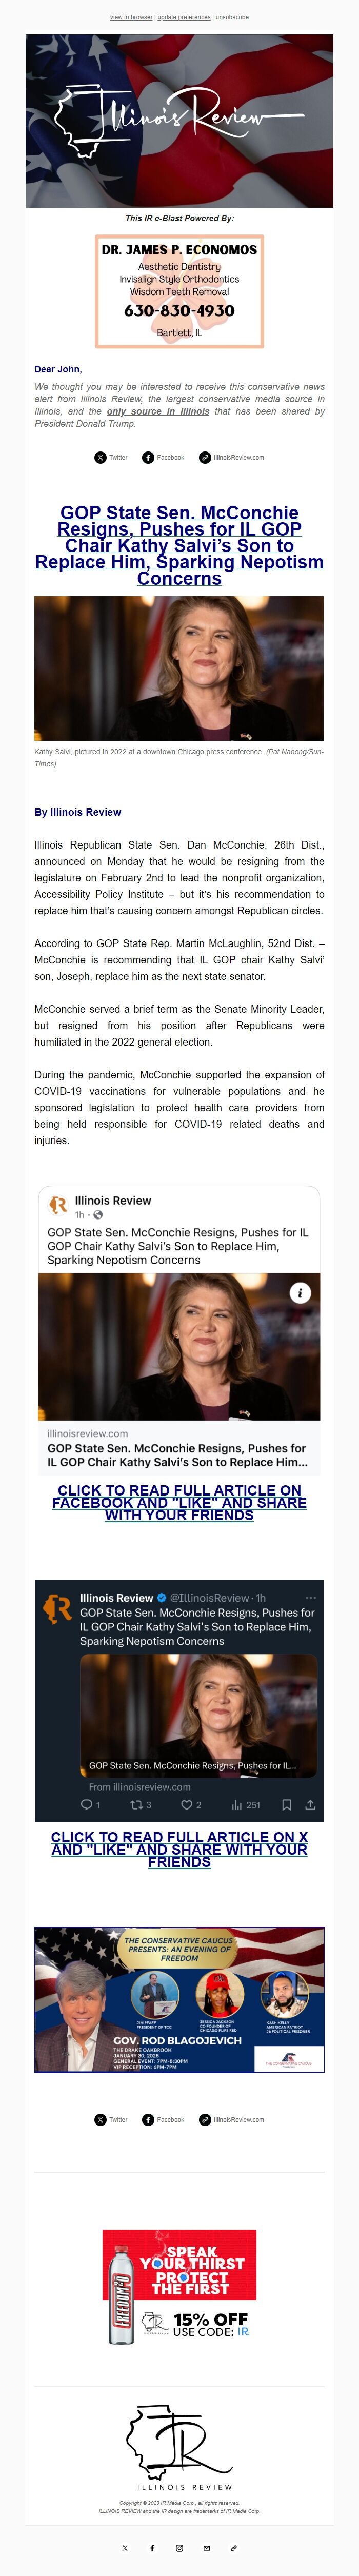
Task: Click 'Click to read full article on Facebook' link
Action: tap(179, 1502)
